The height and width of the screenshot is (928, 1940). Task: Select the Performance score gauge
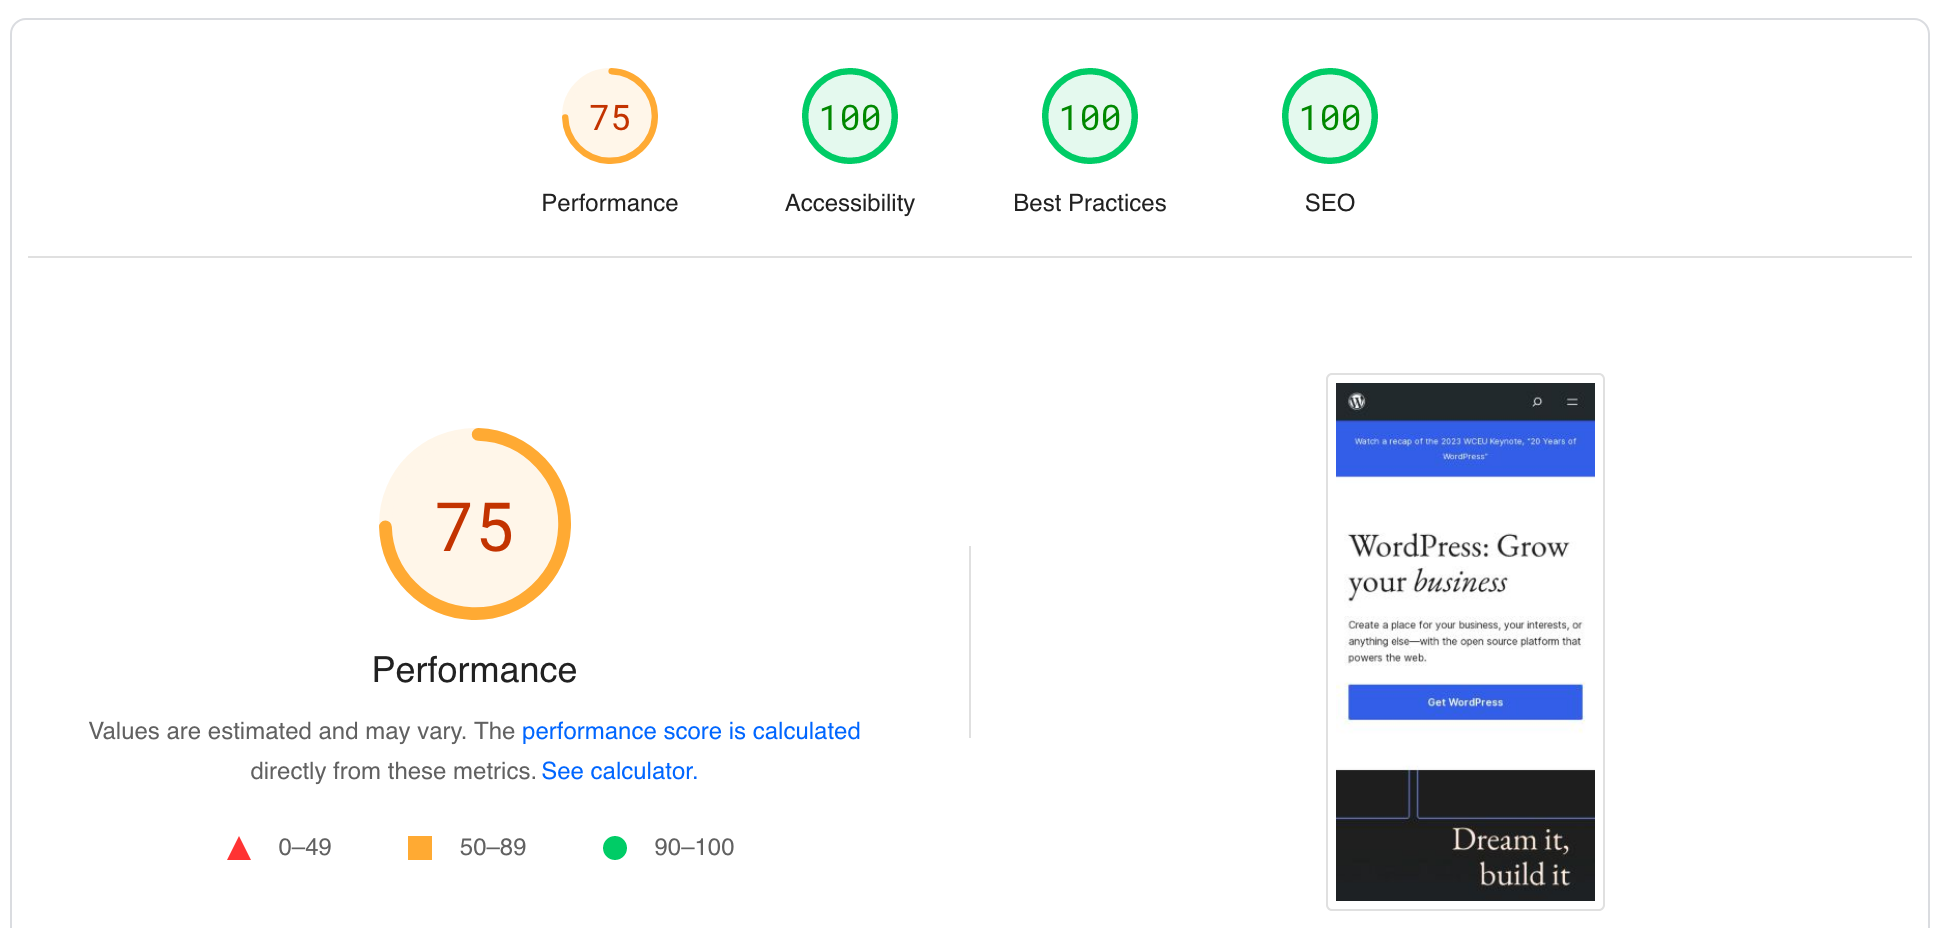pos(610,115)
